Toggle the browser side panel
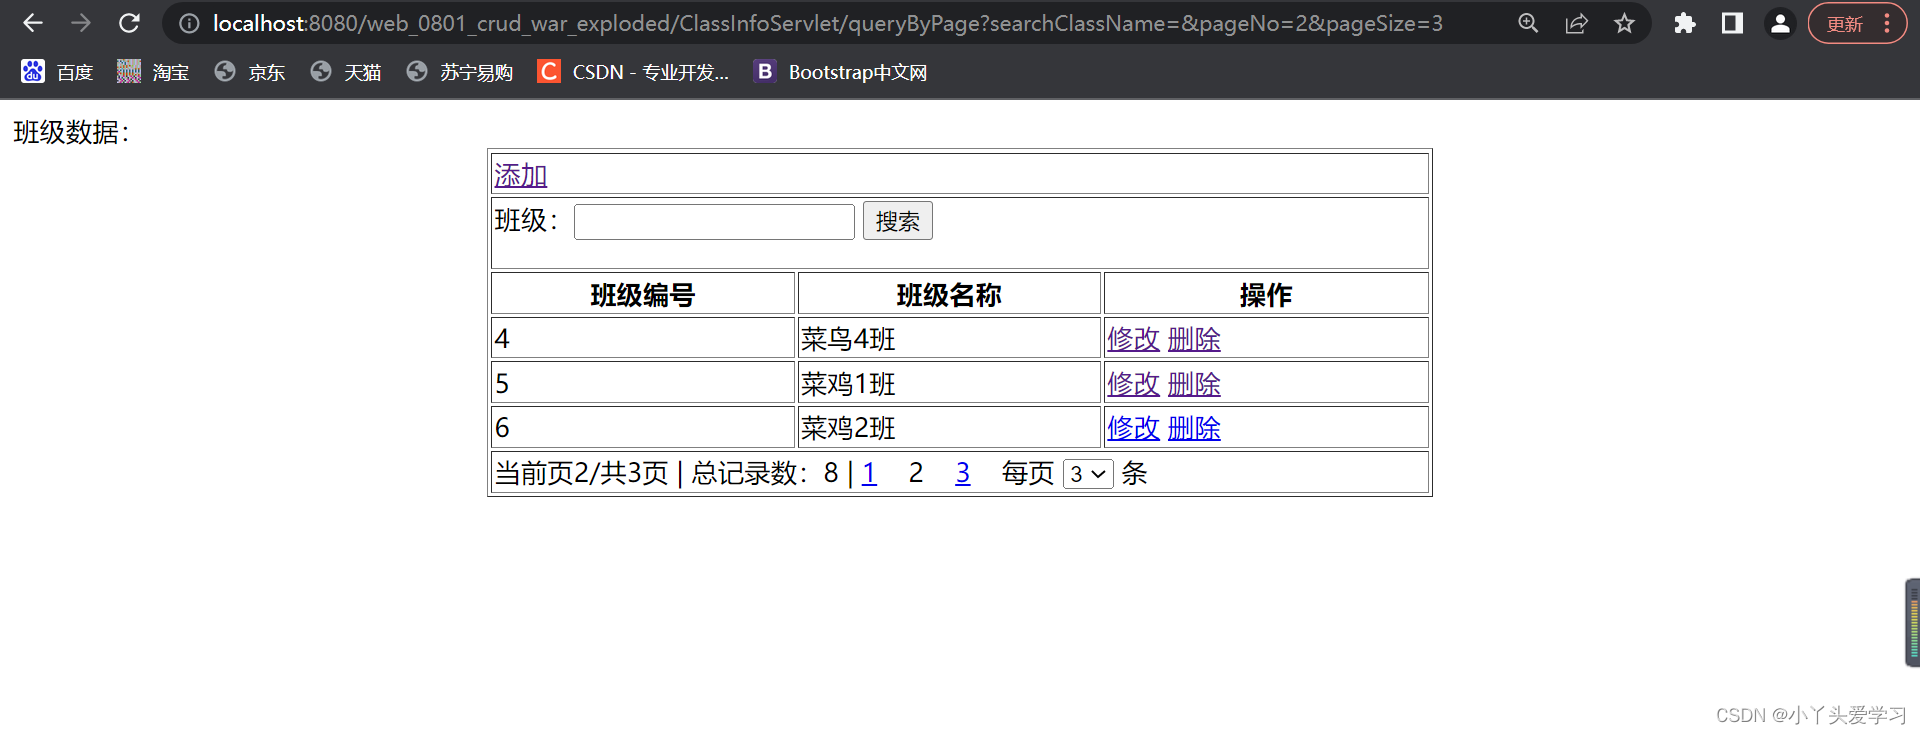1920x734 pixels. coord(1732,23)
